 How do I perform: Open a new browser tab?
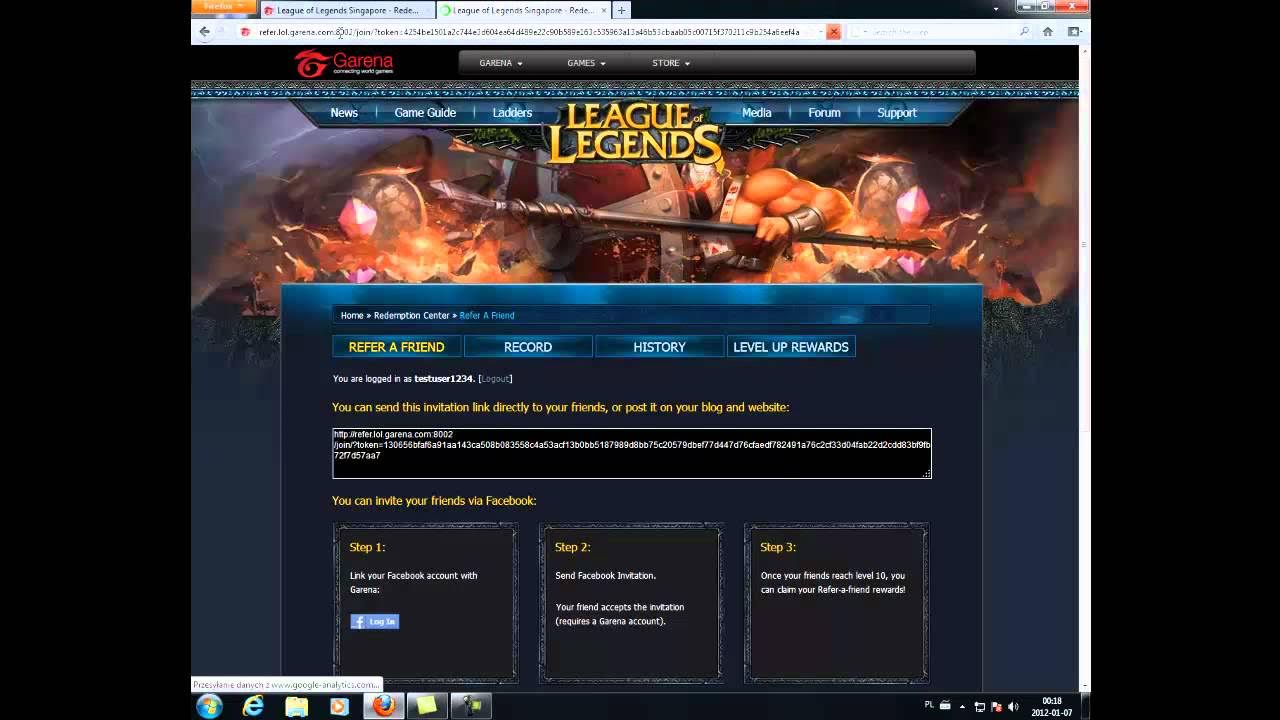(x=621, y=10)
